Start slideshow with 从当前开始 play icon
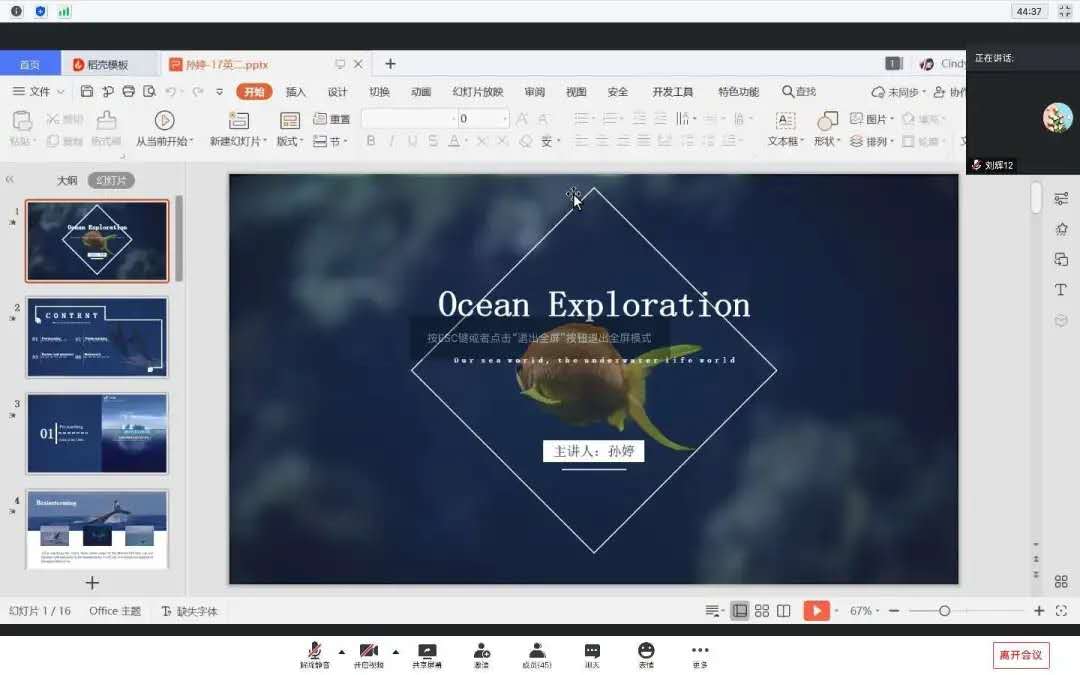This screenshot has width=1080, height=675. pos(164,121)
